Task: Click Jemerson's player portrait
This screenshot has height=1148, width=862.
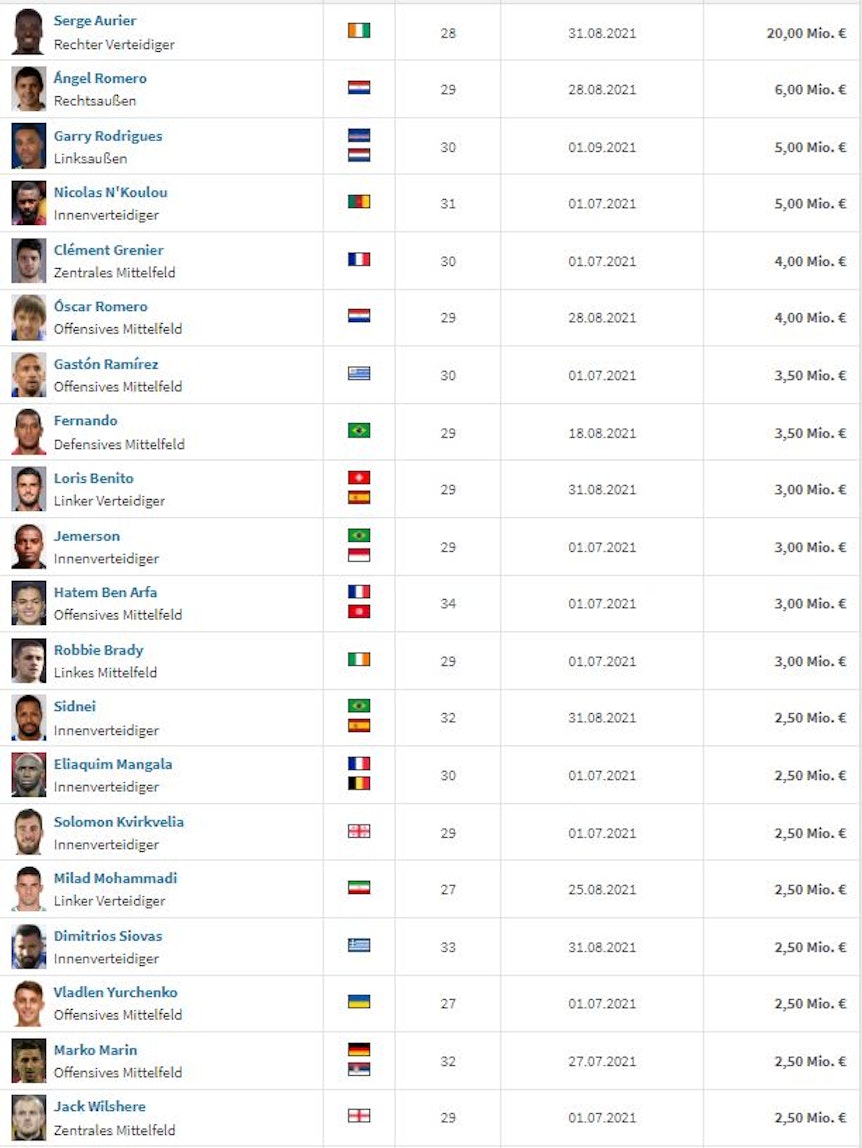Action: tap(29, 547)
